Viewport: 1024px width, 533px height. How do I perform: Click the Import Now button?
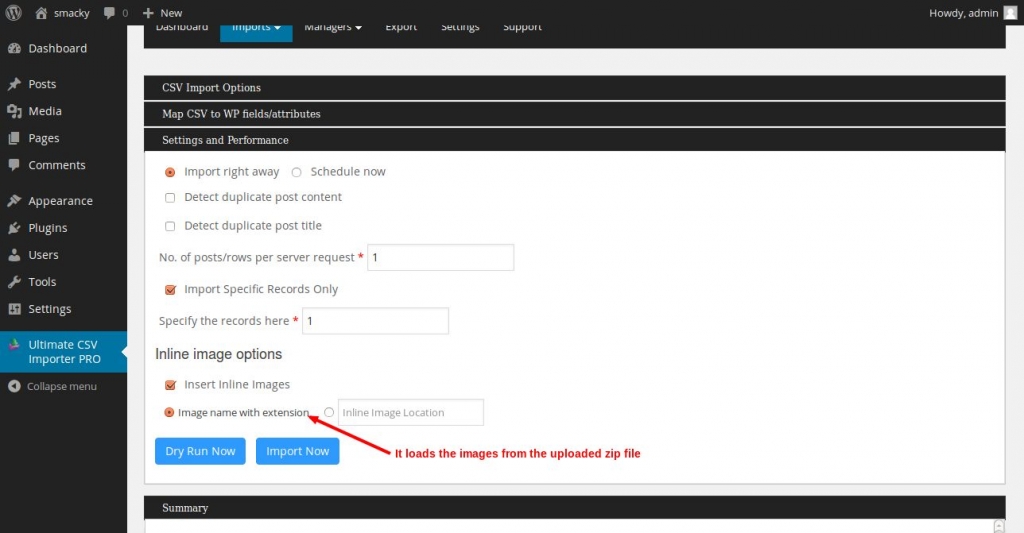[298, 451]
